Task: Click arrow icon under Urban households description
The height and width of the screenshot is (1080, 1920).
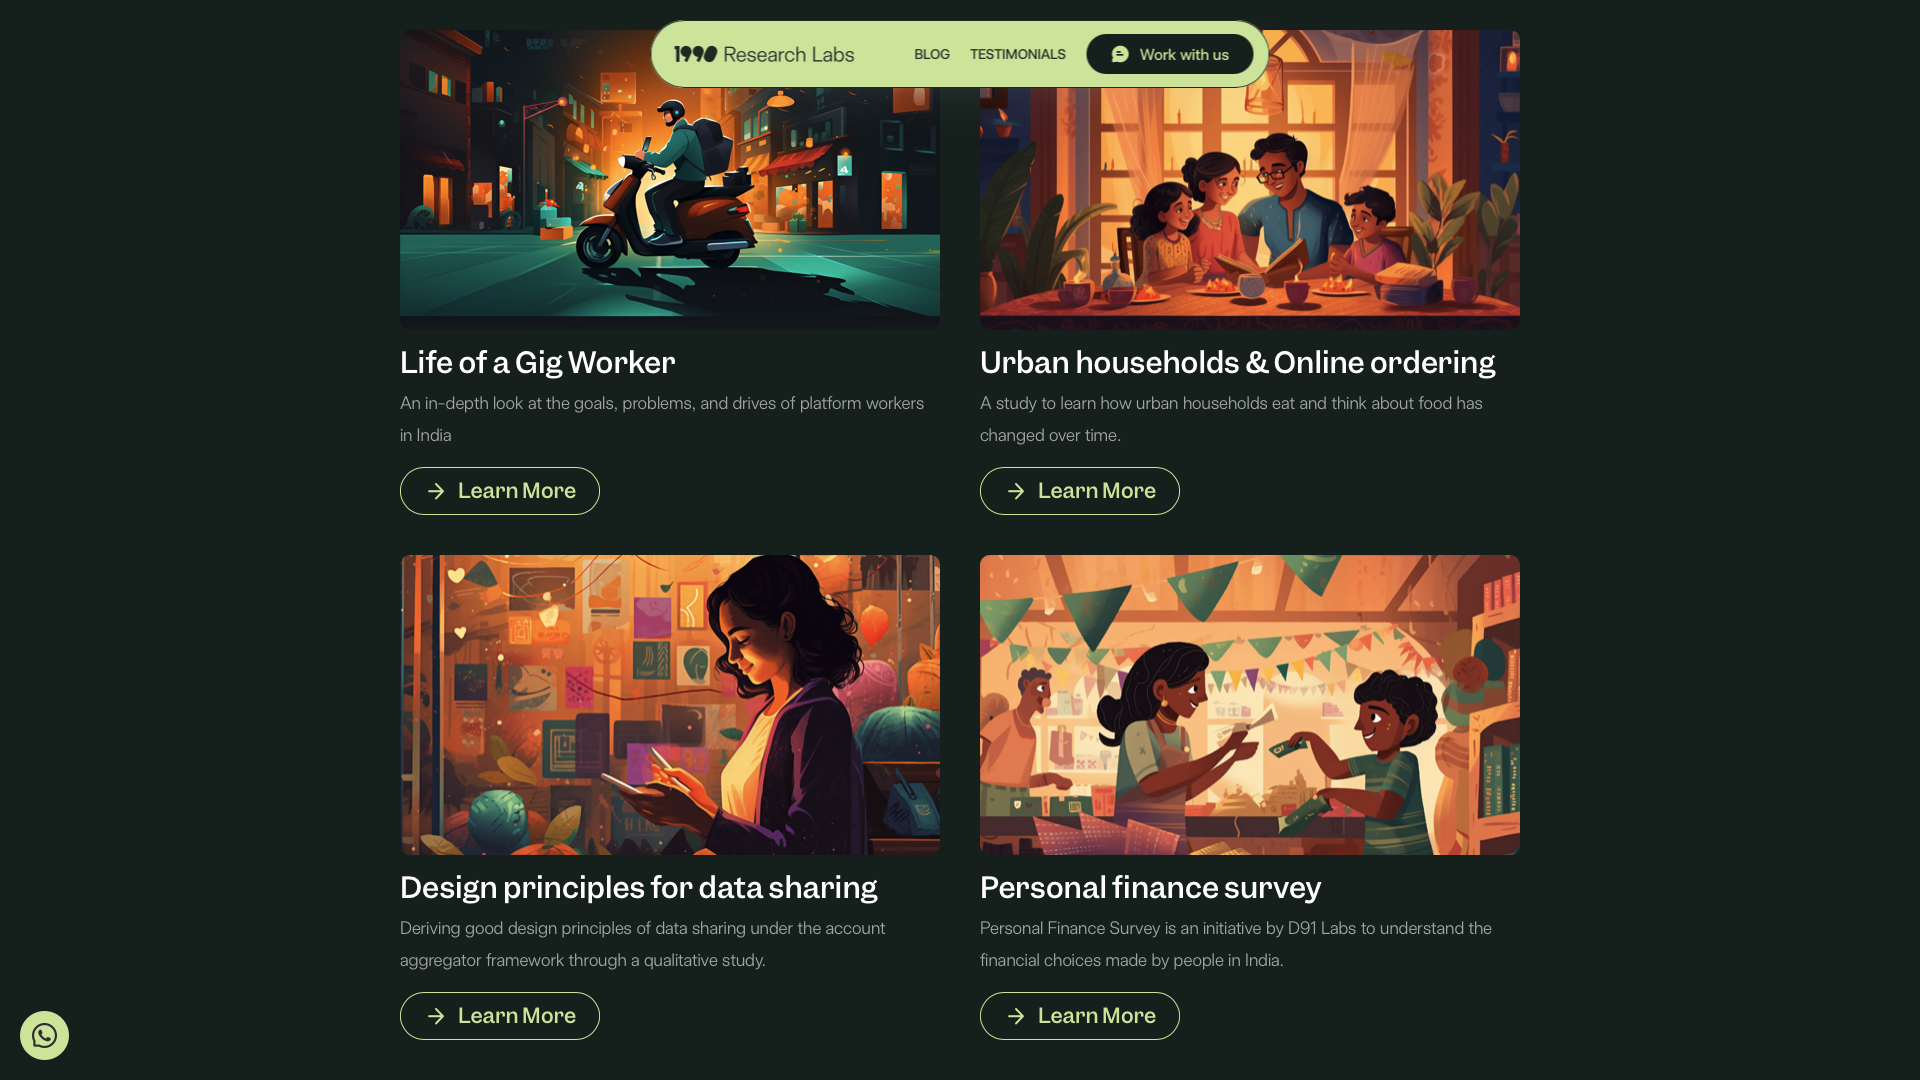Action: click(1016, 491)
